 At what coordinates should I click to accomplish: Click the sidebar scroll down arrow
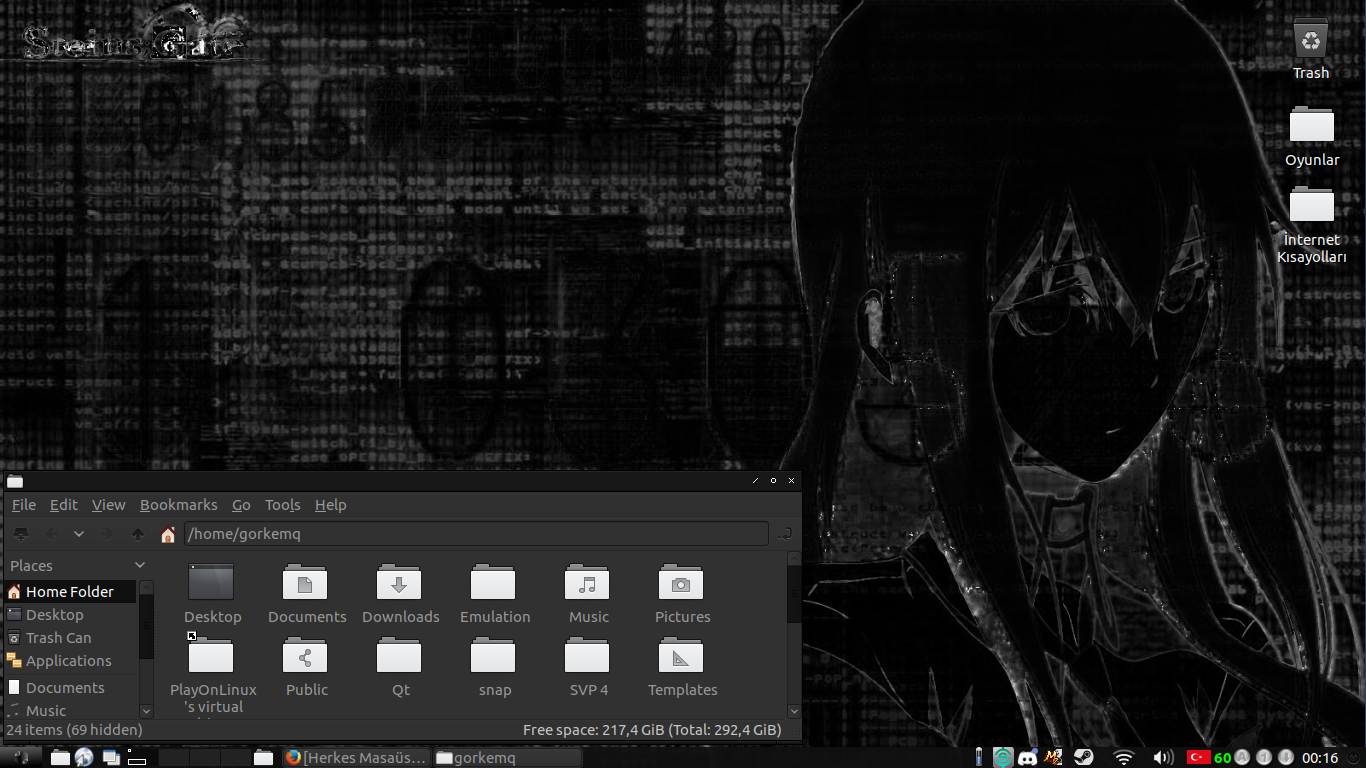(x=146, y=711)
